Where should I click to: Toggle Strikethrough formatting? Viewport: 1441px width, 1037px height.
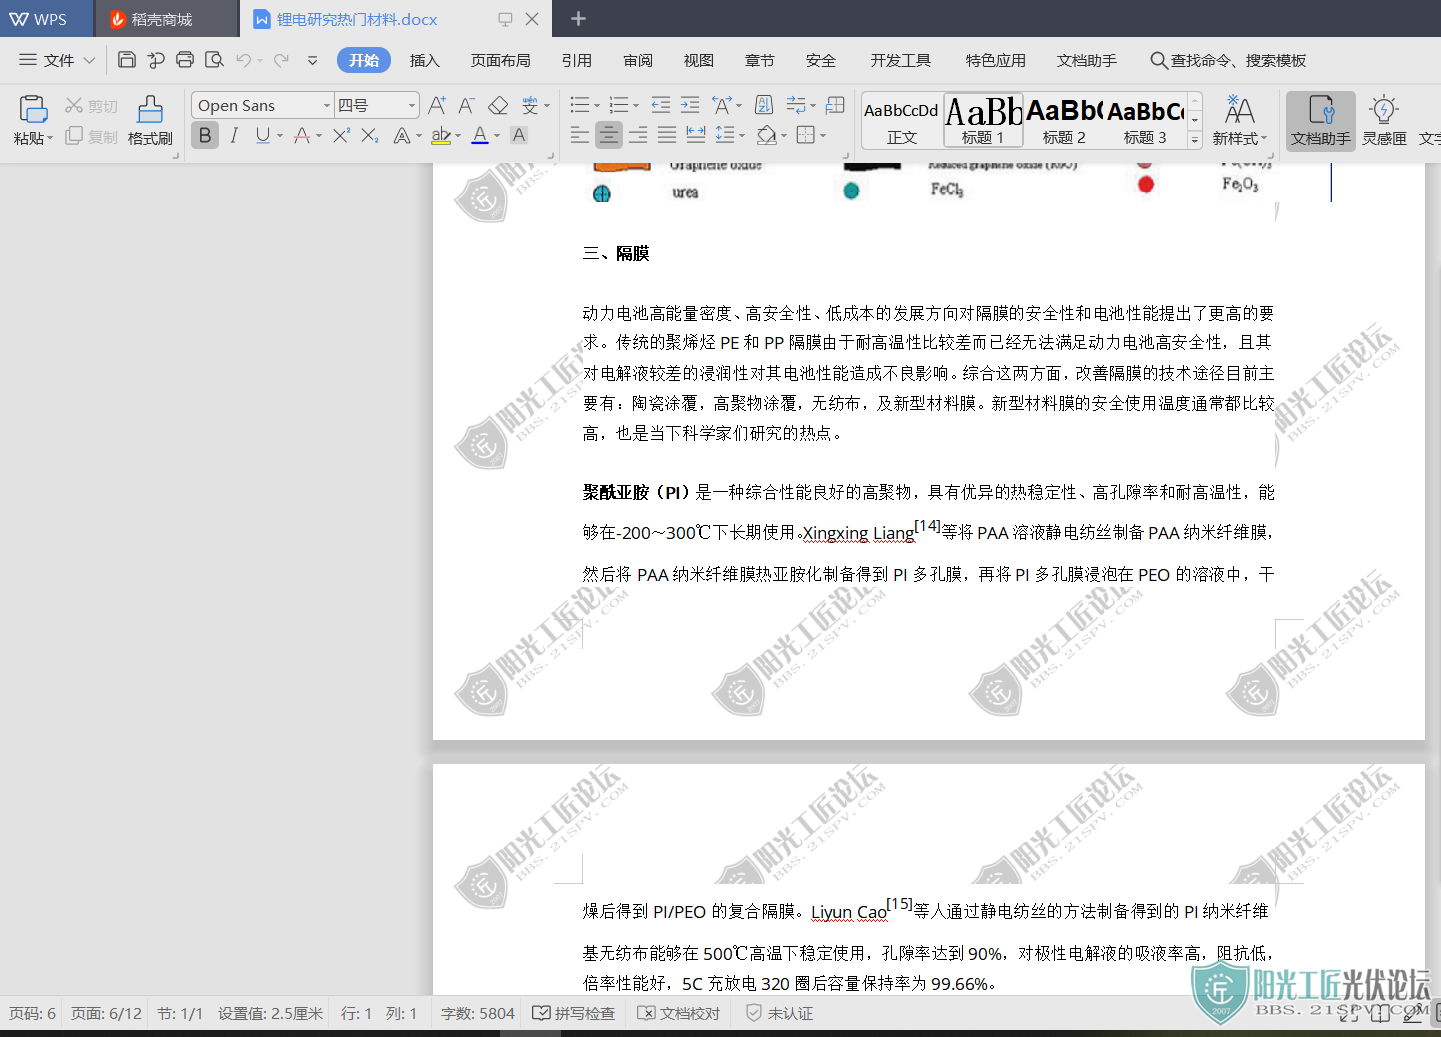pyautogui.click(x=302, y=135)
